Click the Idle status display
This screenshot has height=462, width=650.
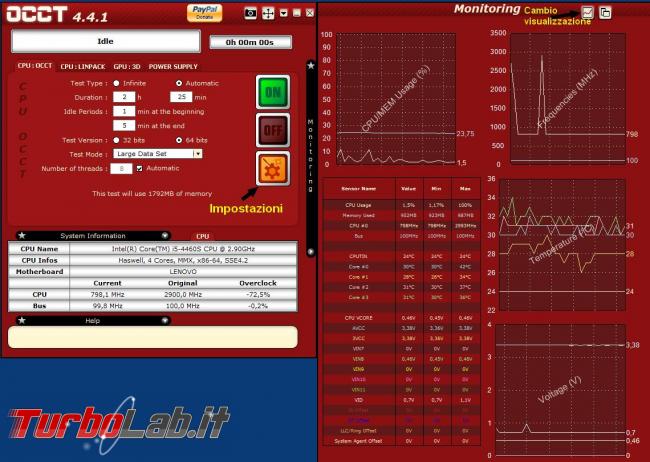click(x=106, y=41)
